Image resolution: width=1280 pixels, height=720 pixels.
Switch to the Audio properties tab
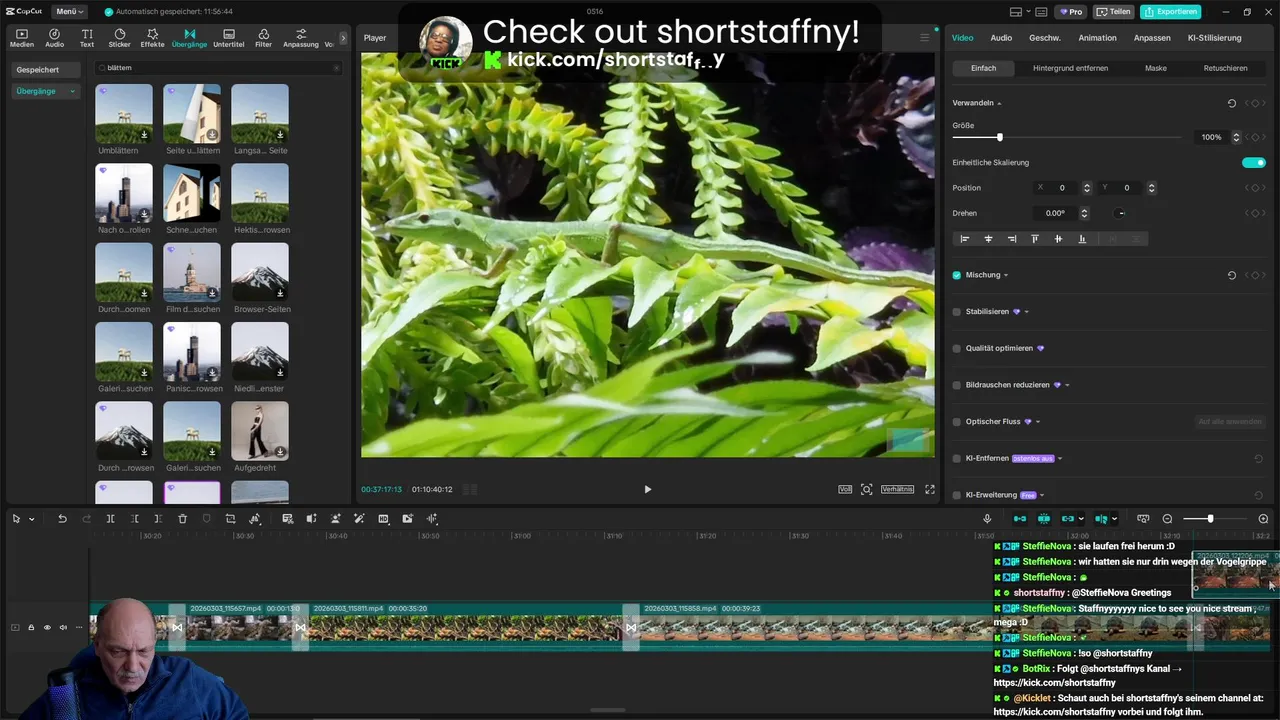point(1001,38)
